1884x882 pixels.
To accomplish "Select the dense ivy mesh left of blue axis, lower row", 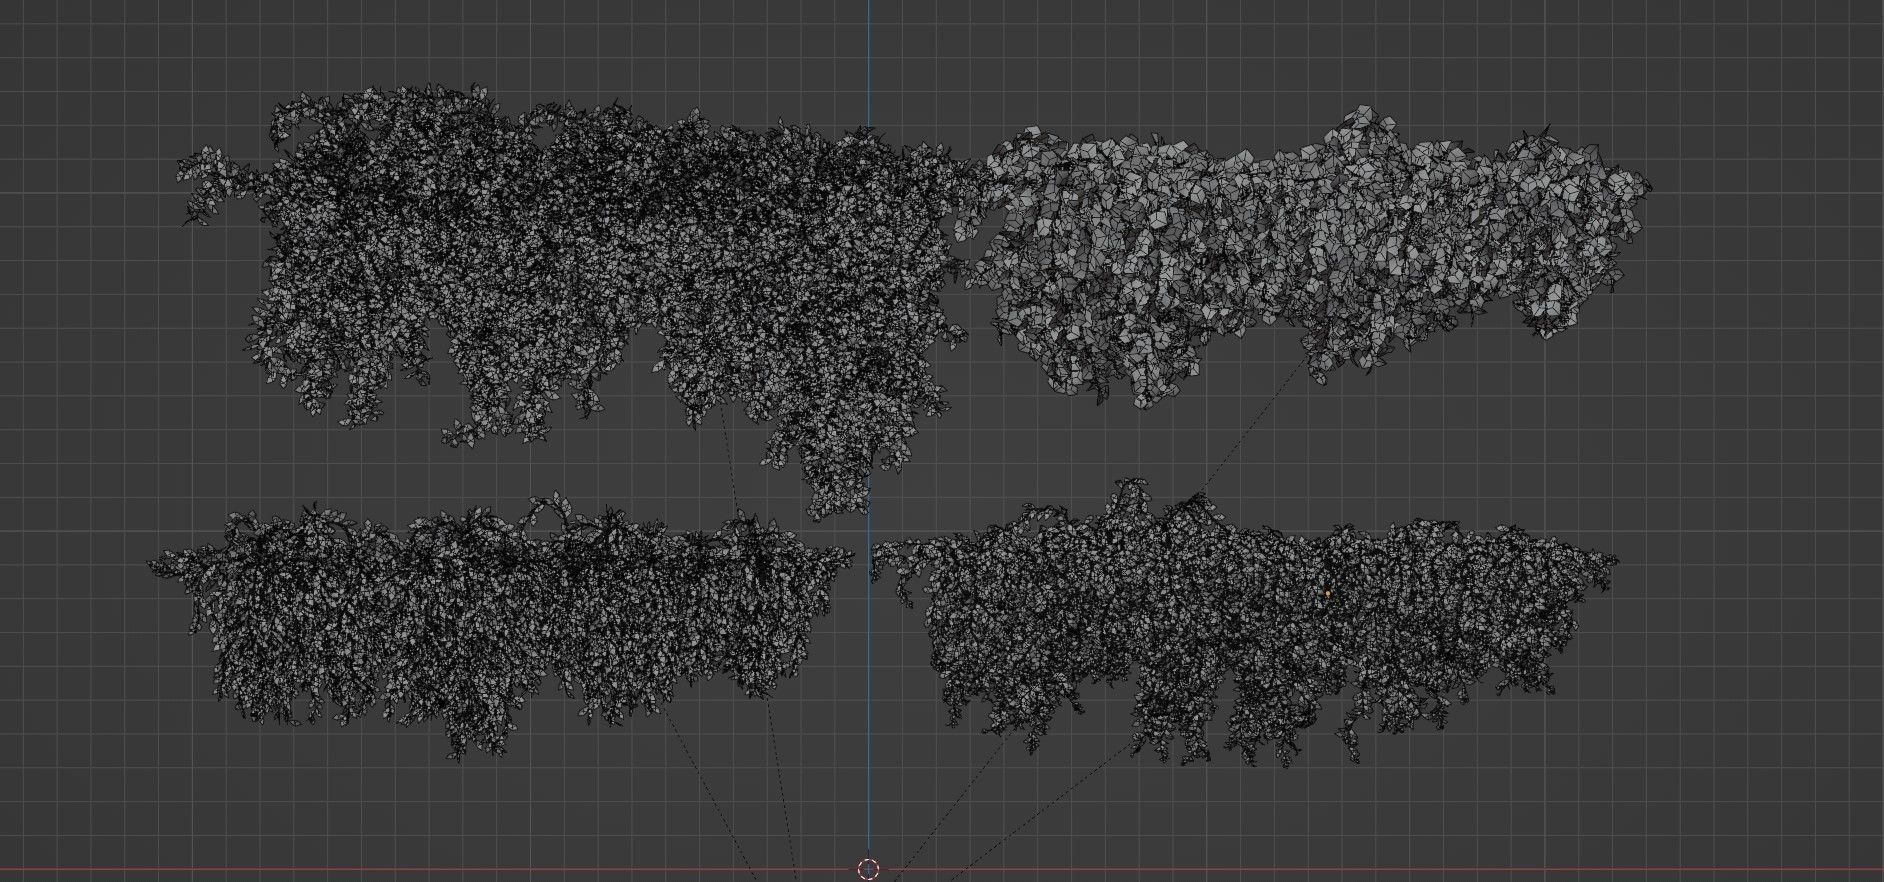I will 500,625.
